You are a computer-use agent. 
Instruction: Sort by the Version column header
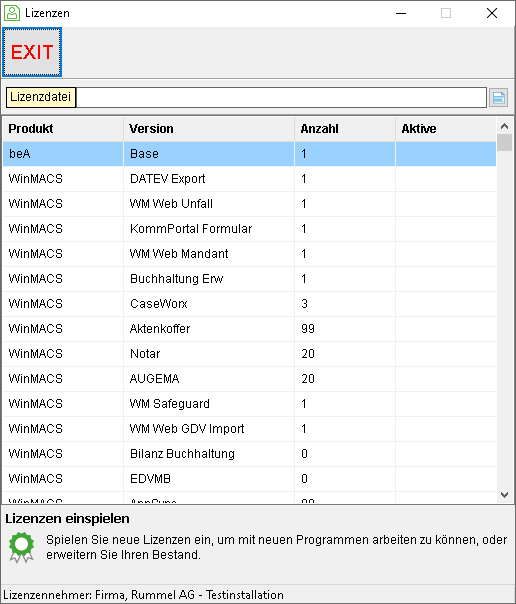coord(209,129)
